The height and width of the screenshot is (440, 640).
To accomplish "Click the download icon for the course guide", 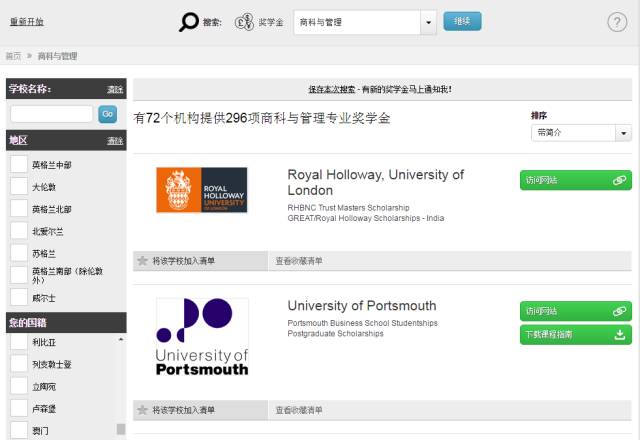I will (x=620, y=335).
